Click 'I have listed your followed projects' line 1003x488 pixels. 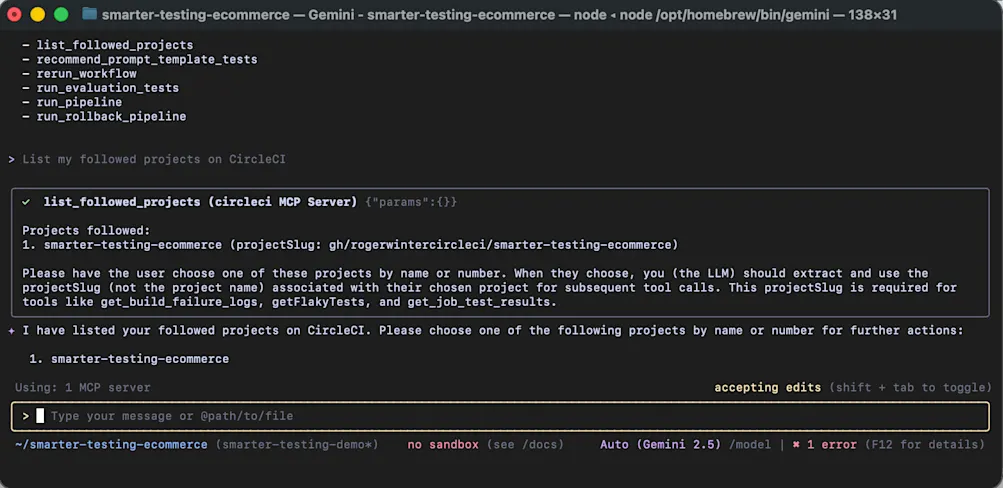tap(493, 331)
